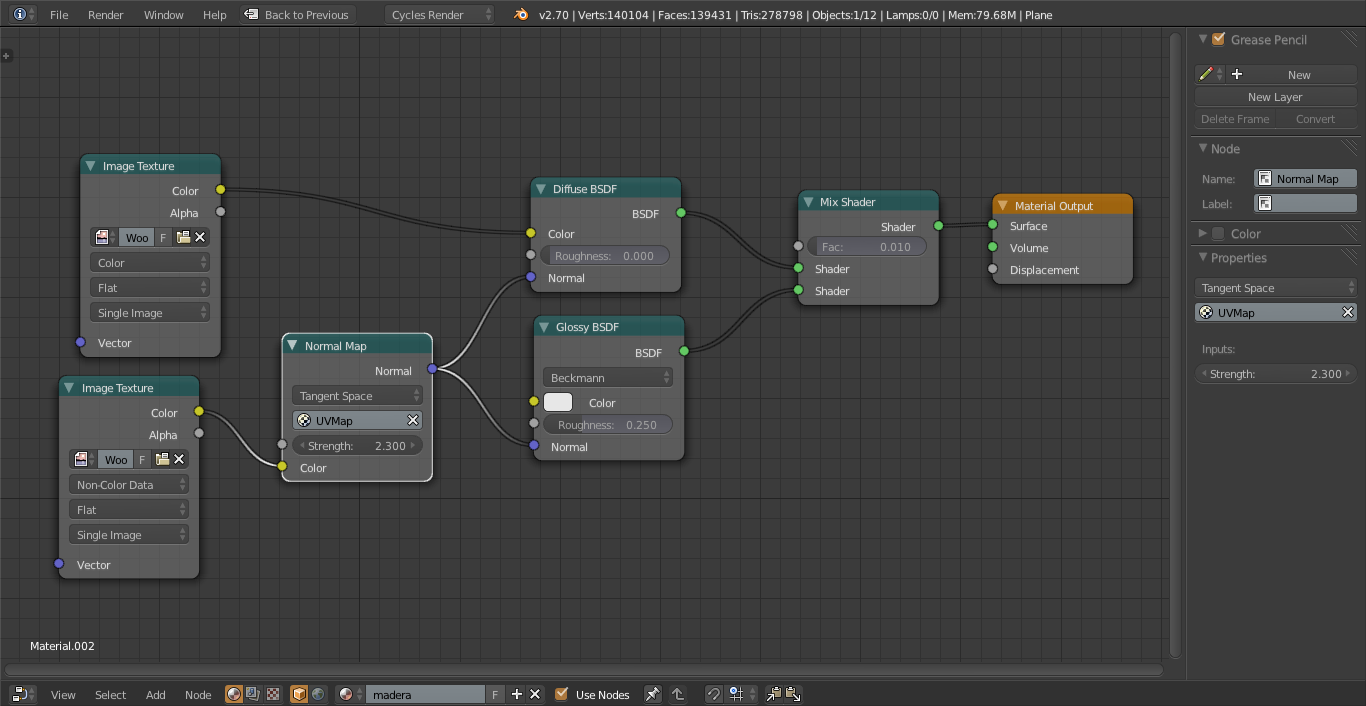Toggle the Use Nodes checkbox

point(561,694)
